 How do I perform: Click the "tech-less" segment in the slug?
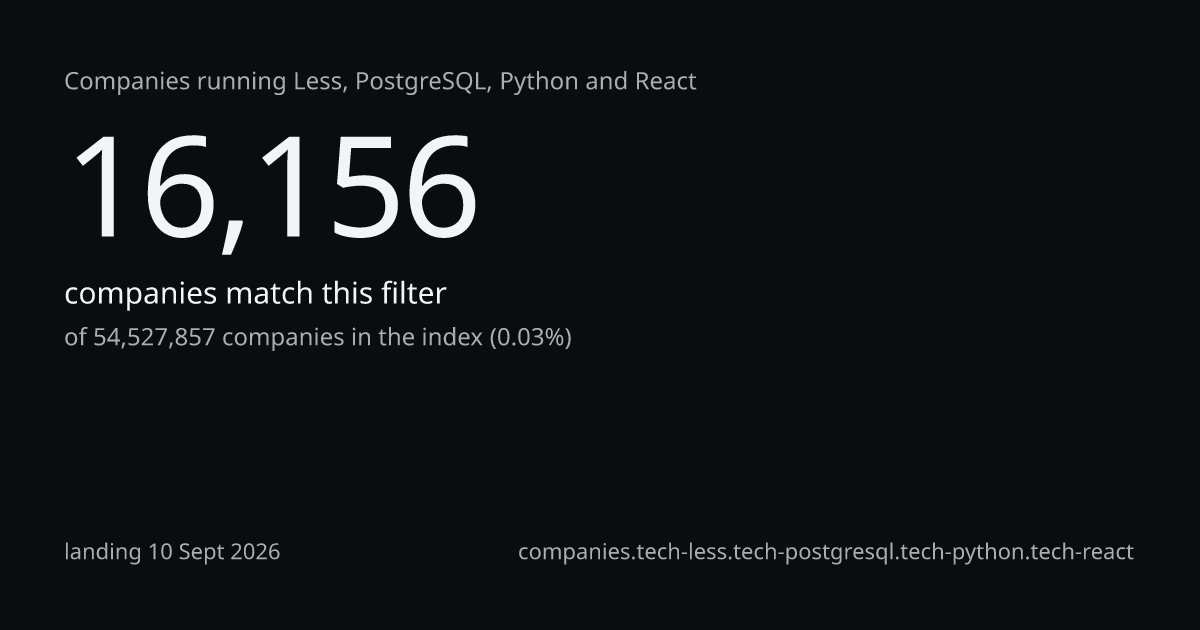(683, 552)
